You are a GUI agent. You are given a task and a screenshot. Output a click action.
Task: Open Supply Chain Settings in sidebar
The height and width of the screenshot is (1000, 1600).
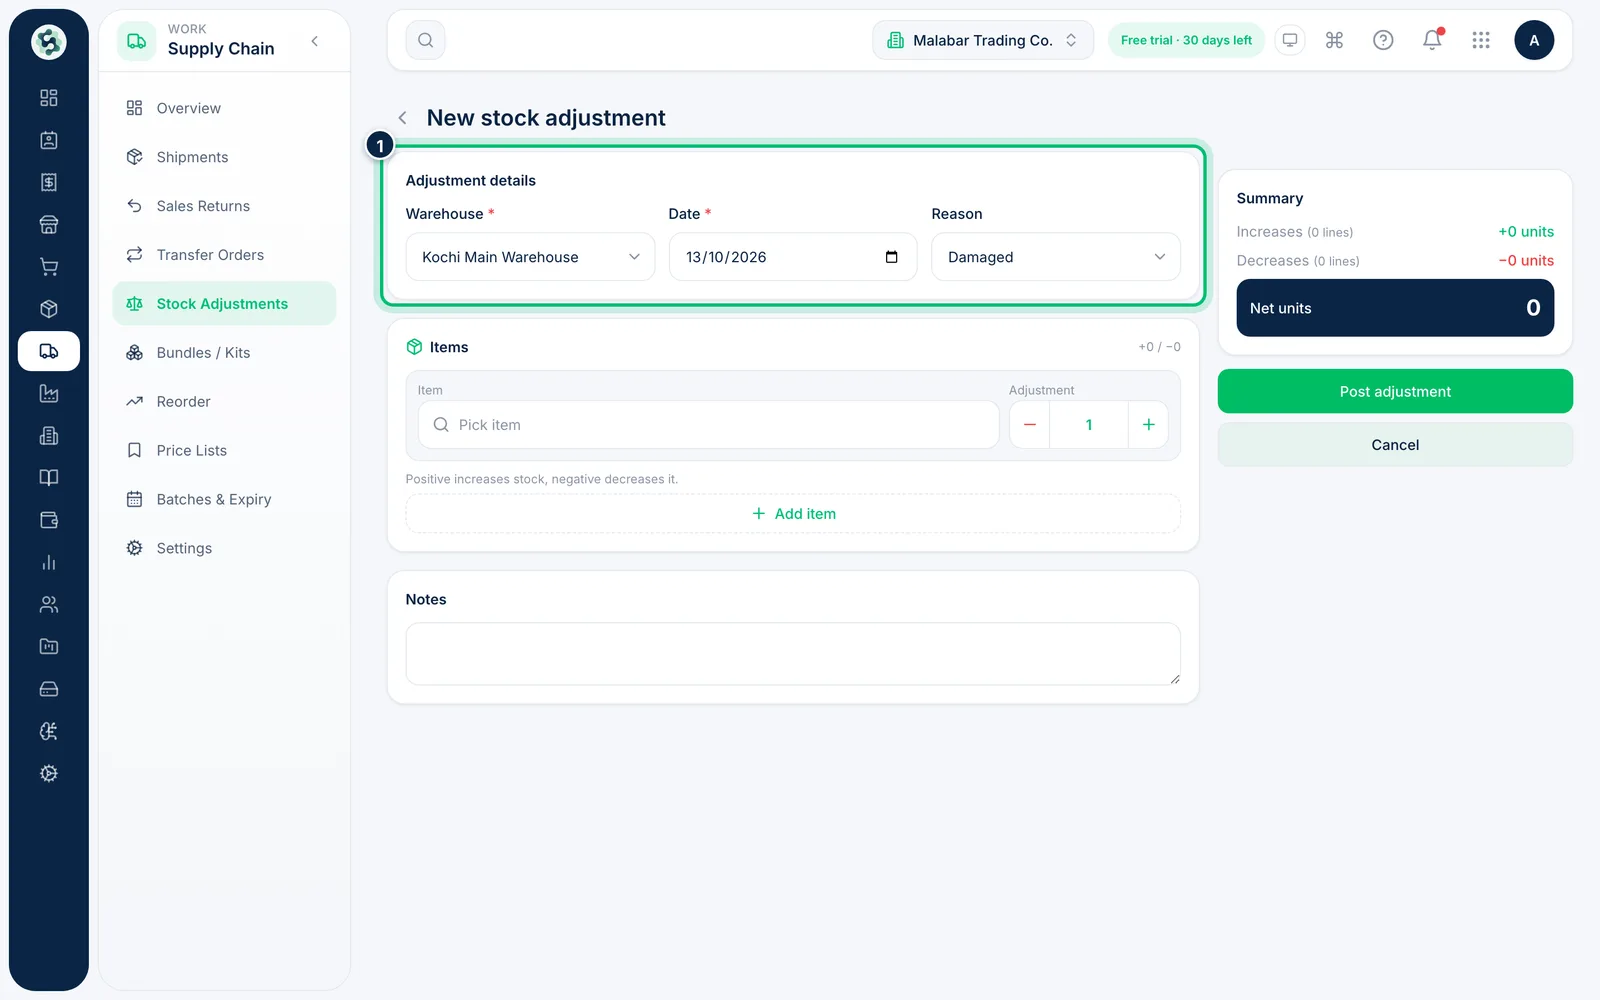pyautogui.click(x=224, y=548)
